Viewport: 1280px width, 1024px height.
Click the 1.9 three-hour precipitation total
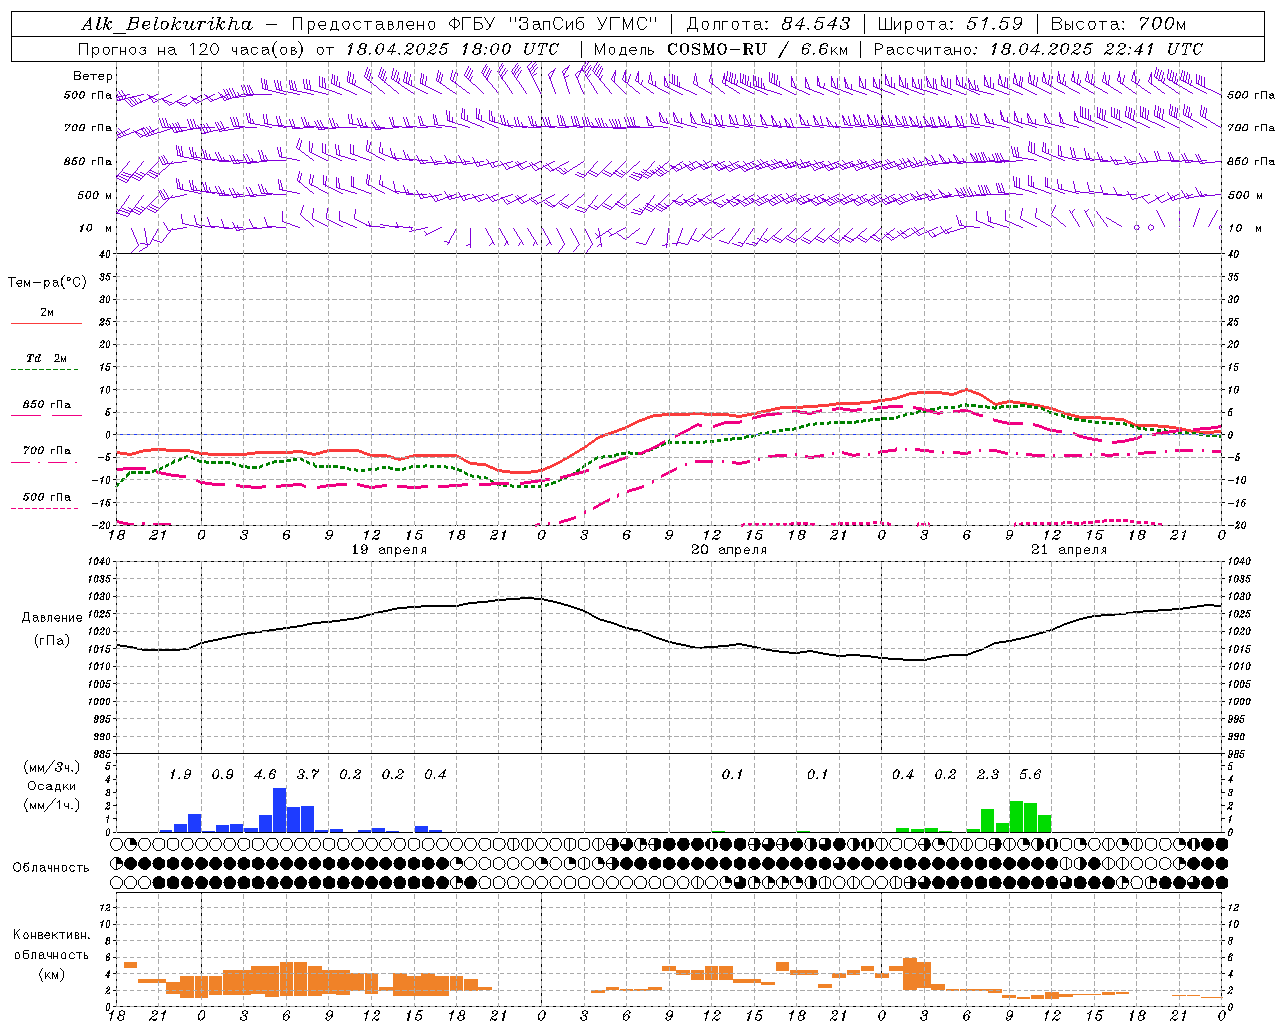click(180, 775)
